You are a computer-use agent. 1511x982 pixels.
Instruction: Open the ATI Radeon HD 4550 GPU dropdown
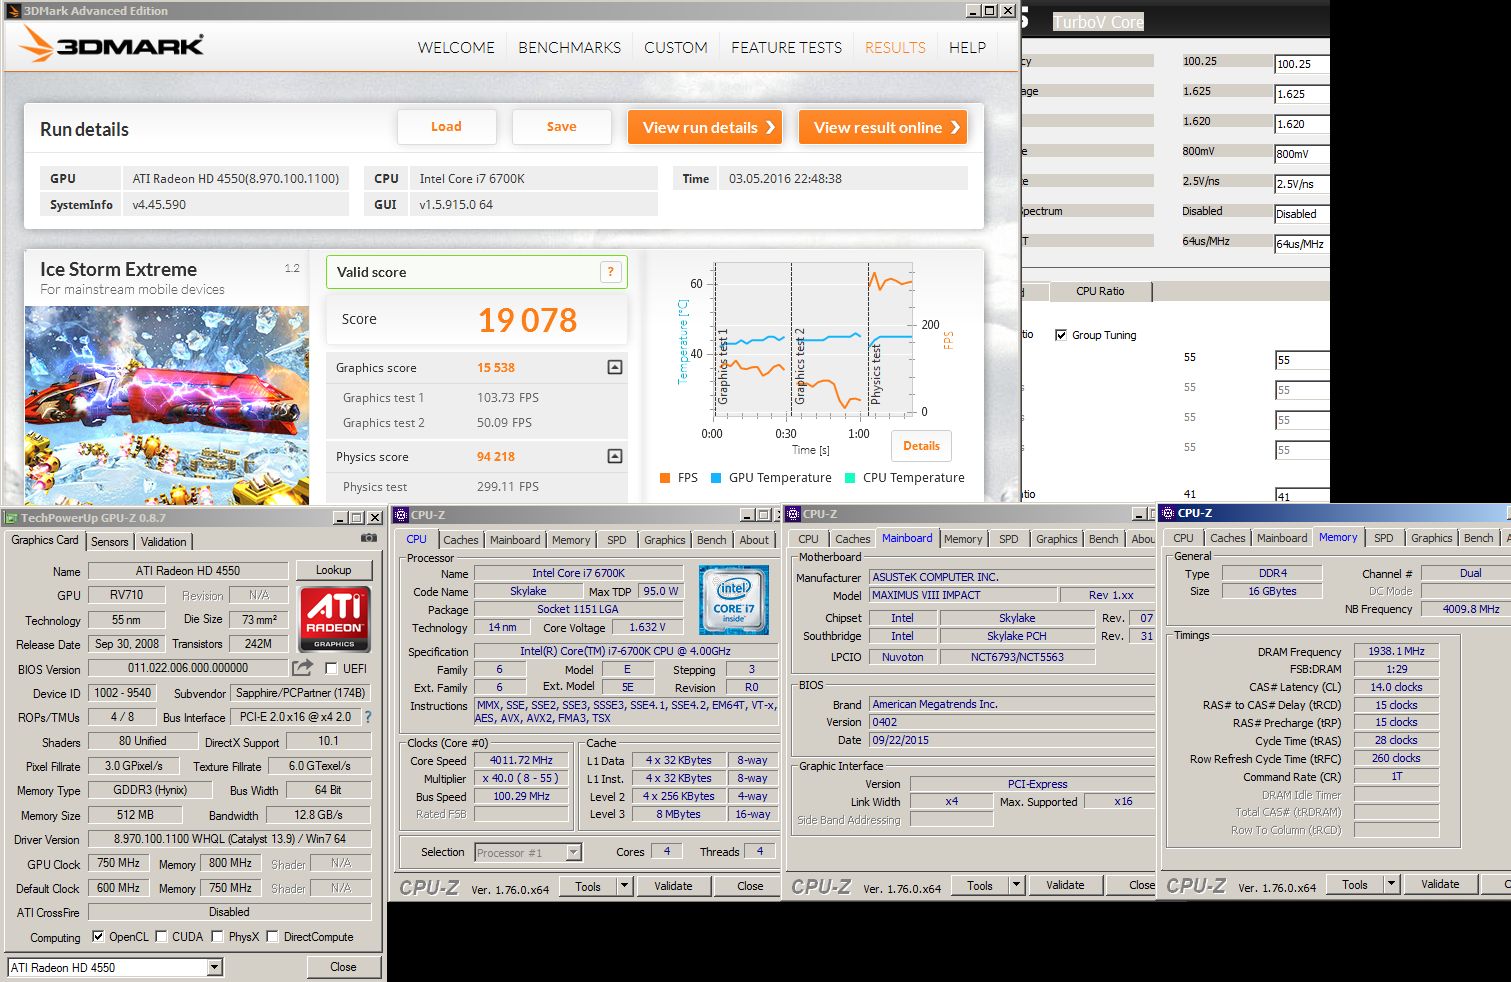tap(215, 967)
